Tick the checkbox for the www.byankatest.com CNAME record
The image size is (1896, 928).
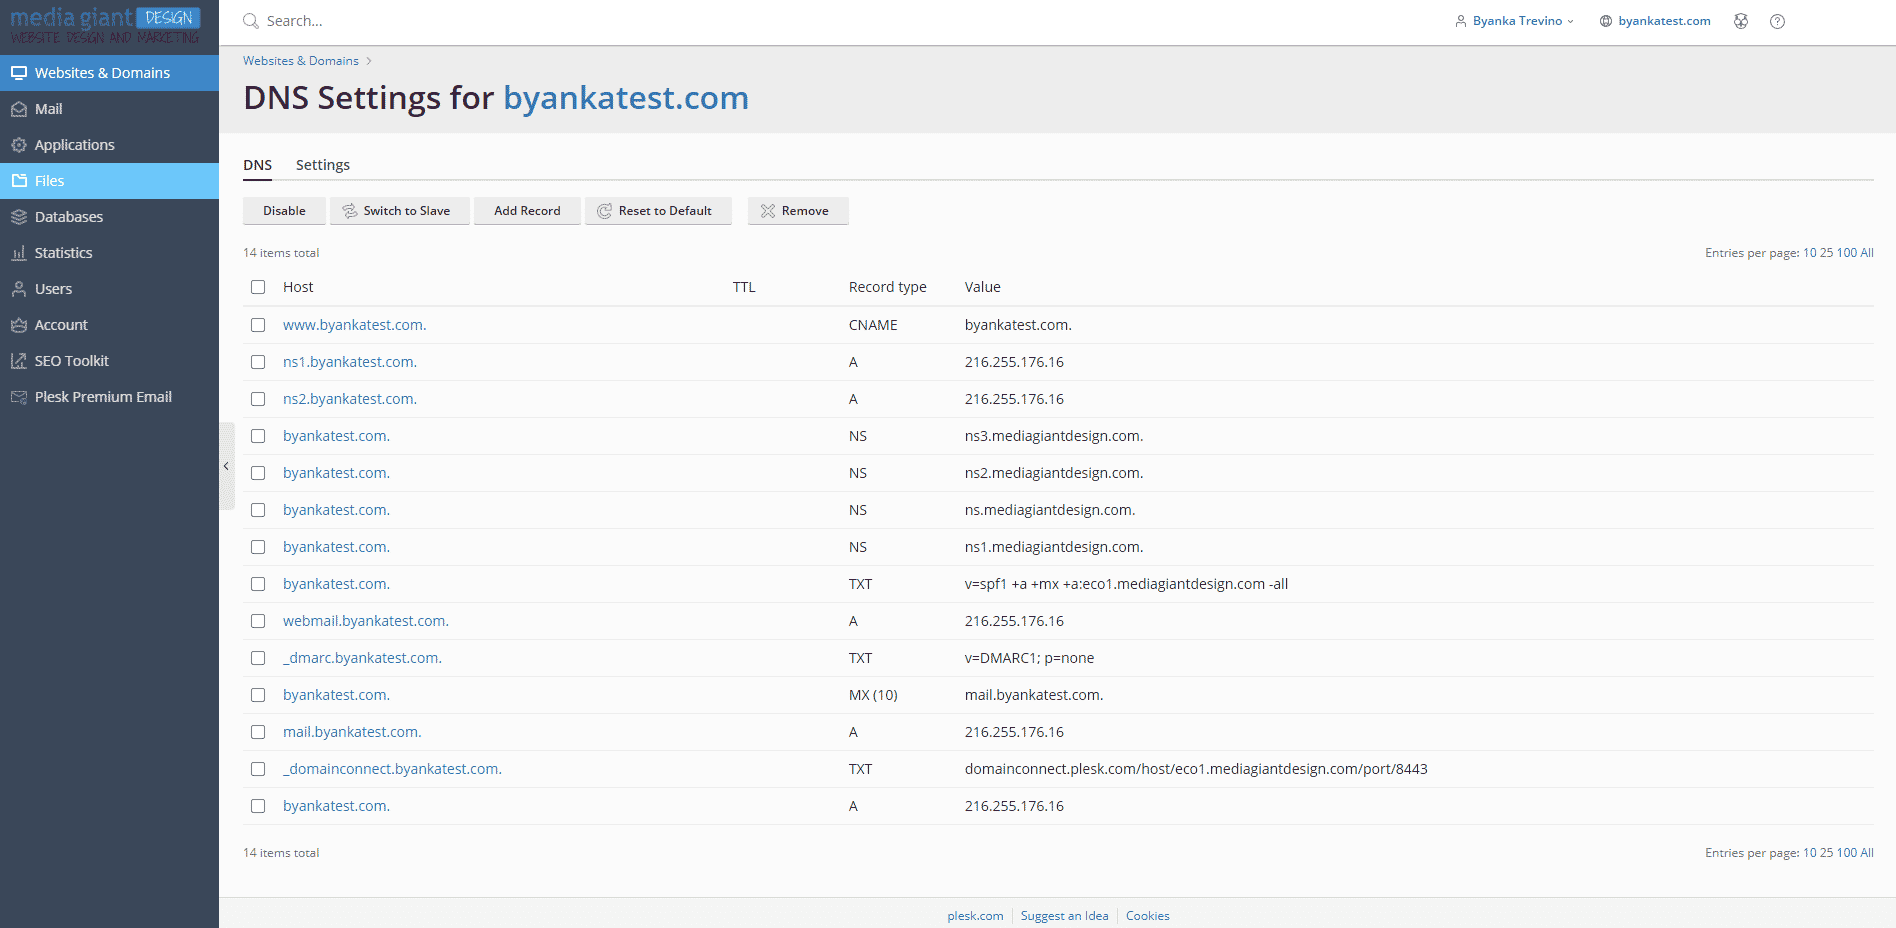258,325
